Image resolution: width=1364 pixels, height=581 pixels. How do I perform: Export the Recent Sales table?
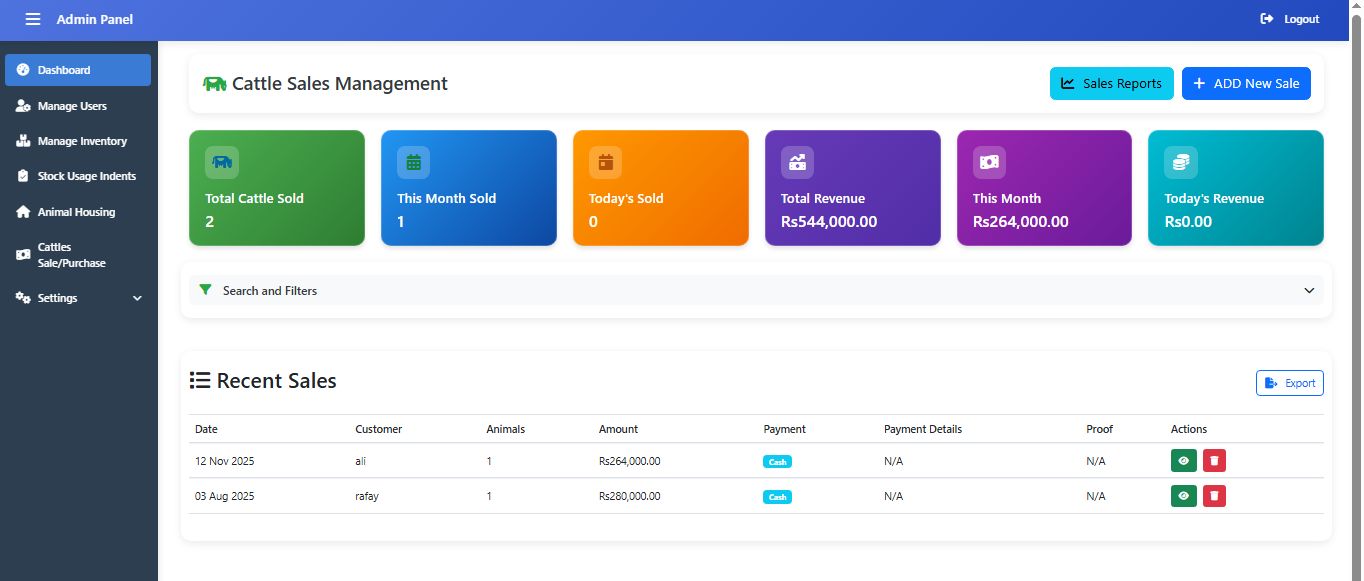tap(1289, 383)
